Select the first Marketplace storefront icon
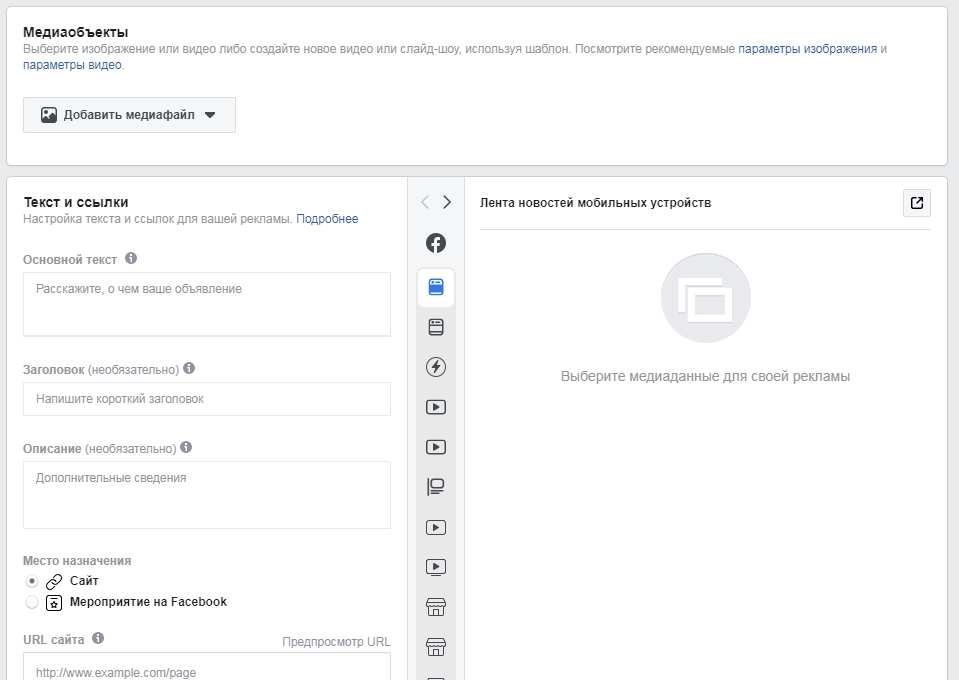 pyautogui.click(x=435, y=607)
